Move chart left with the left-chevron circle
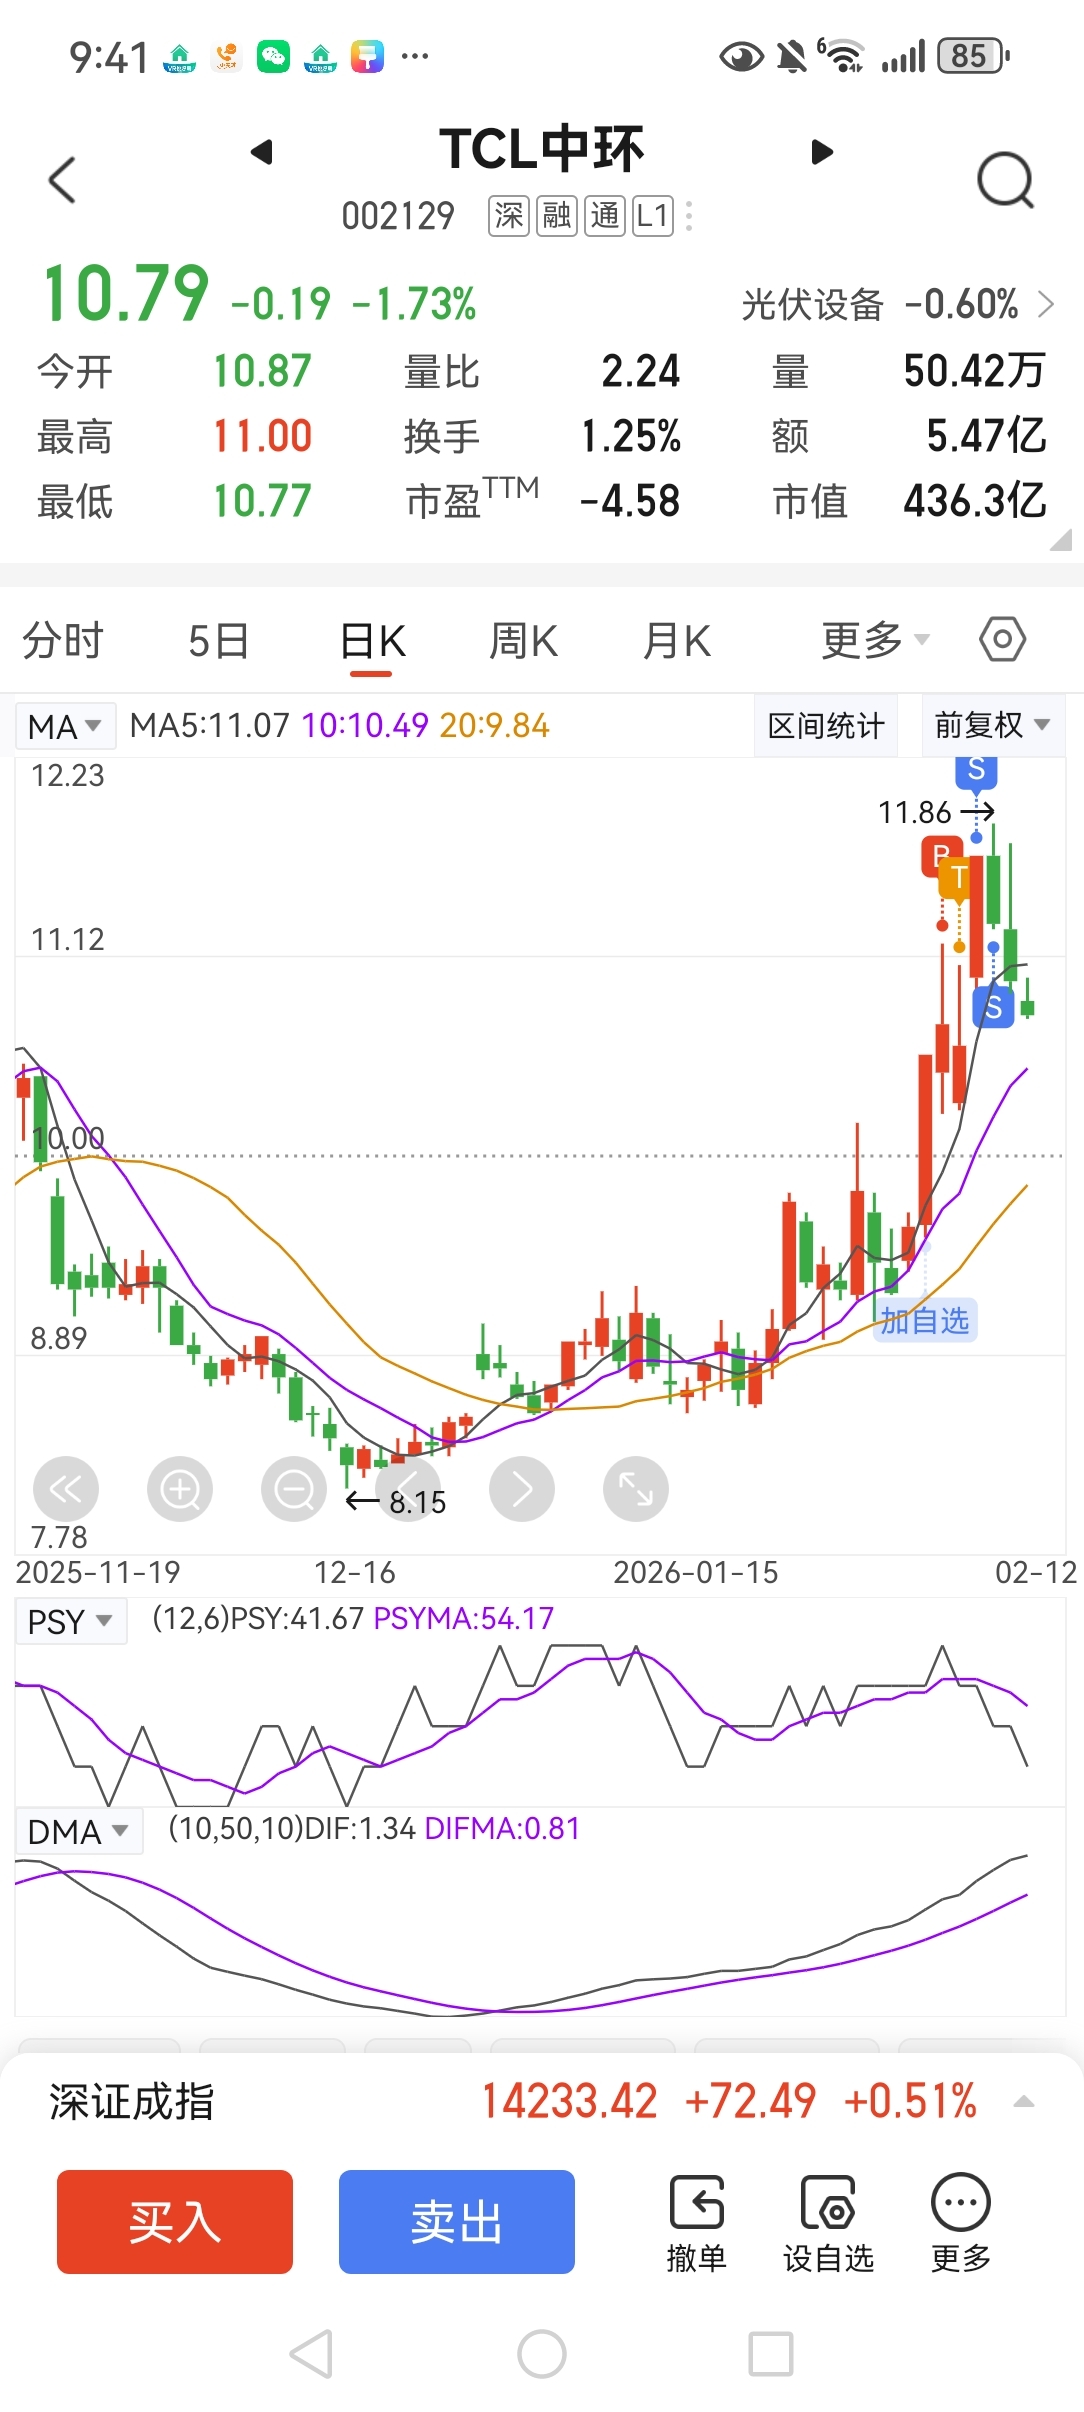 pos(408,1489)
